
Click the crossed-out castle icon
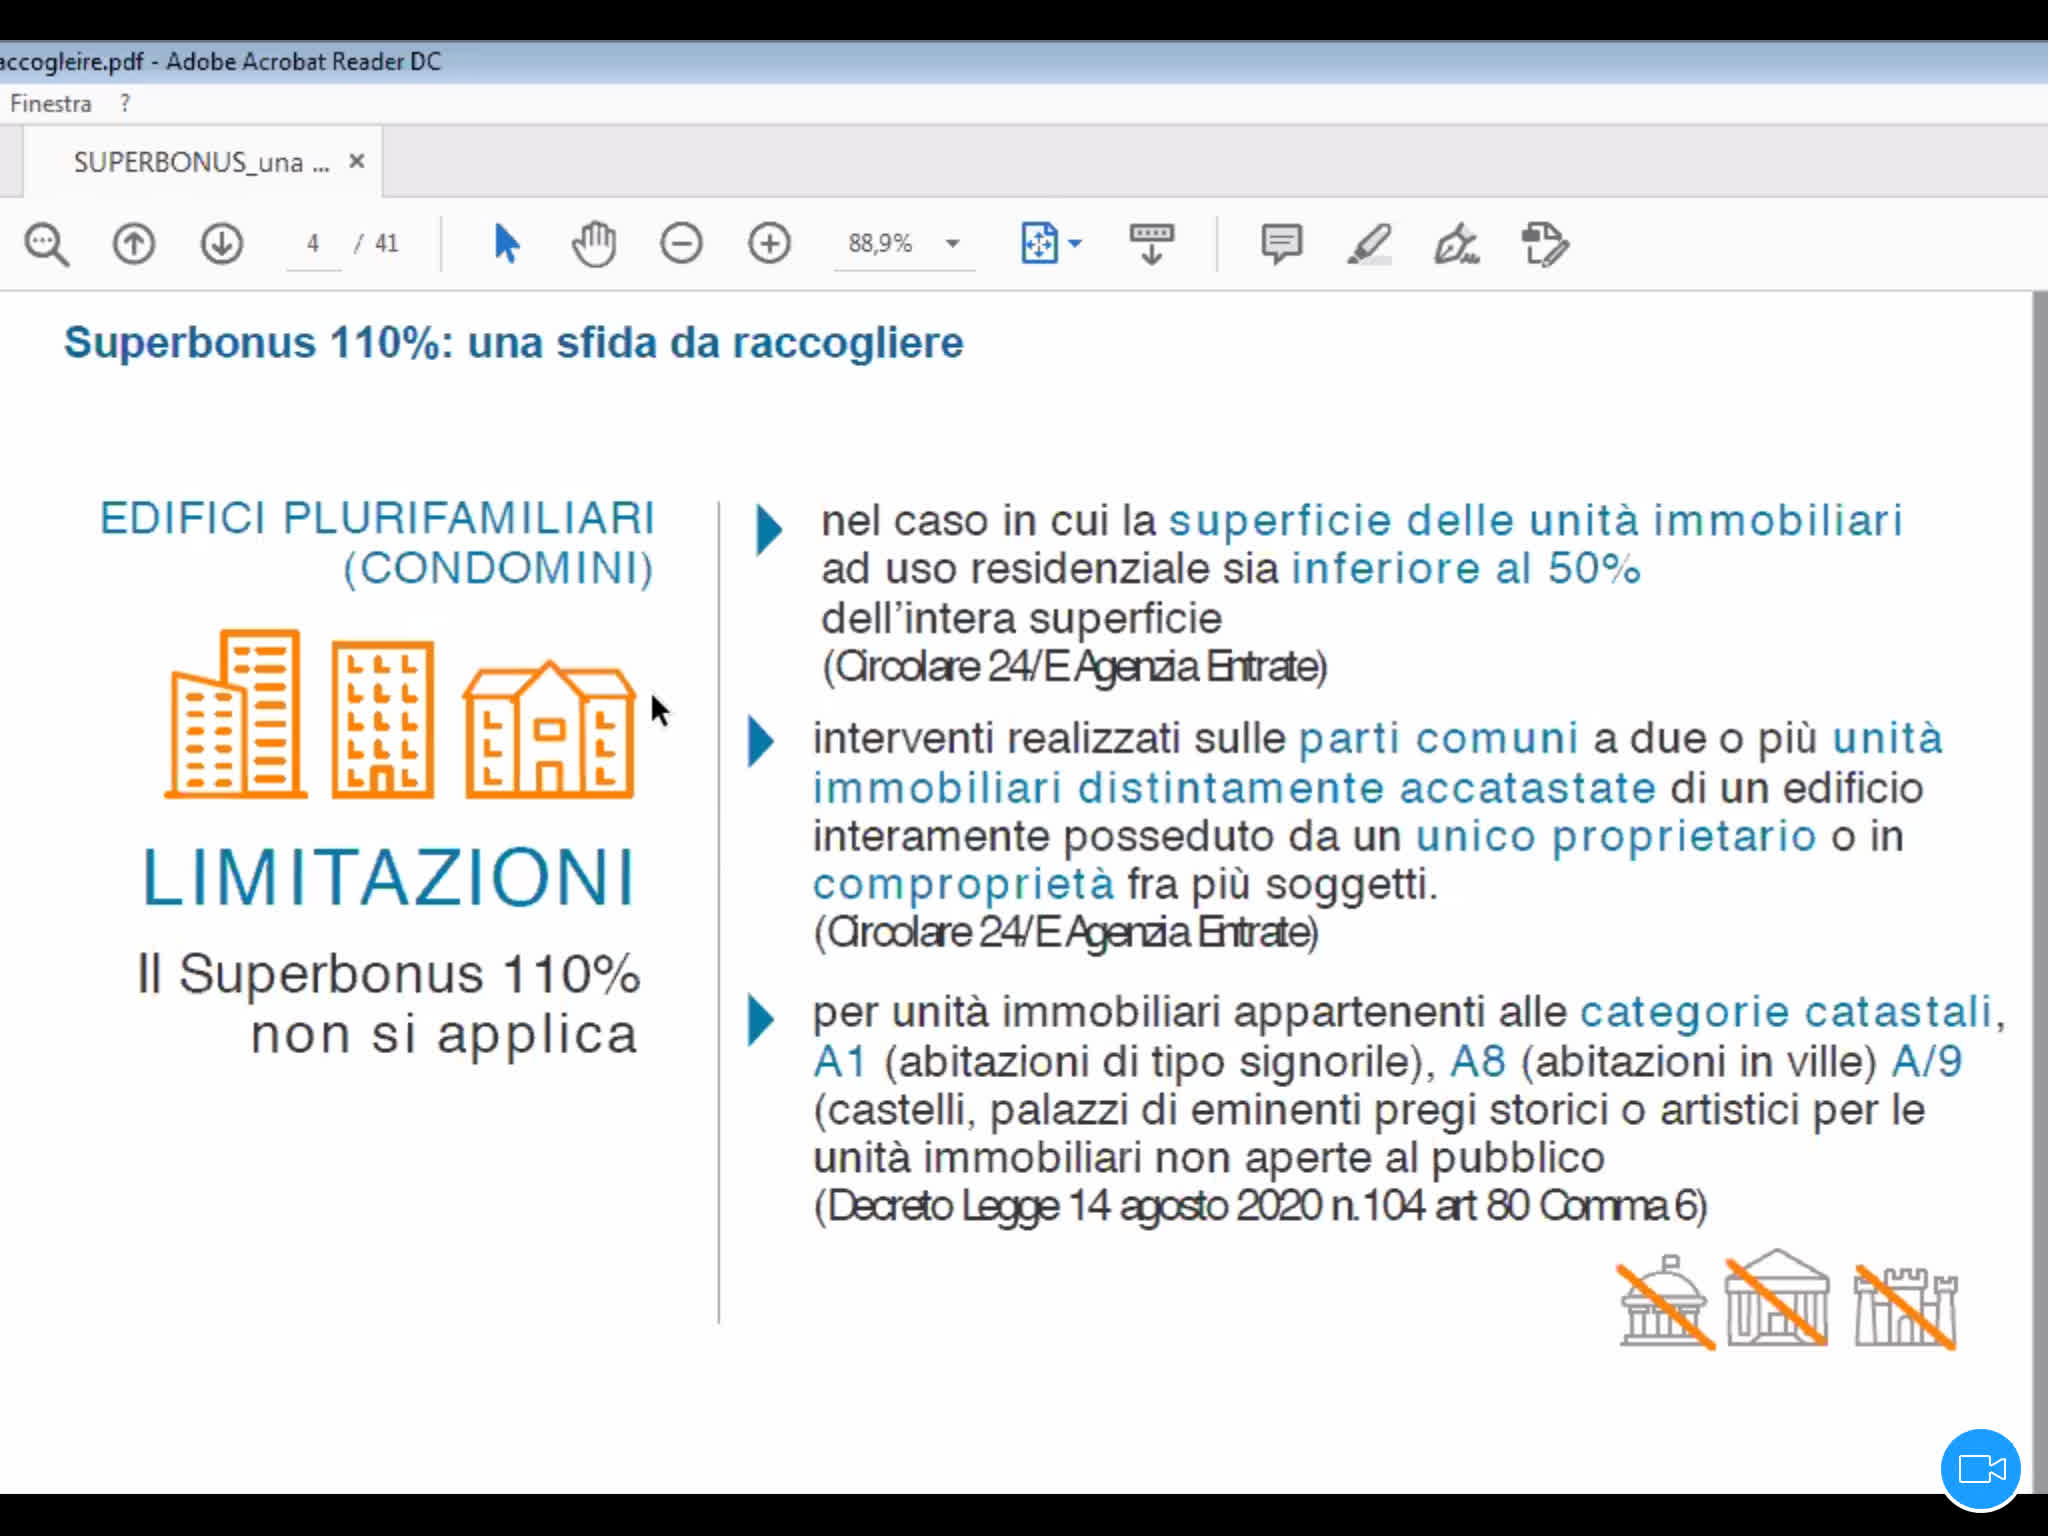click(x=1905, y=1306)
